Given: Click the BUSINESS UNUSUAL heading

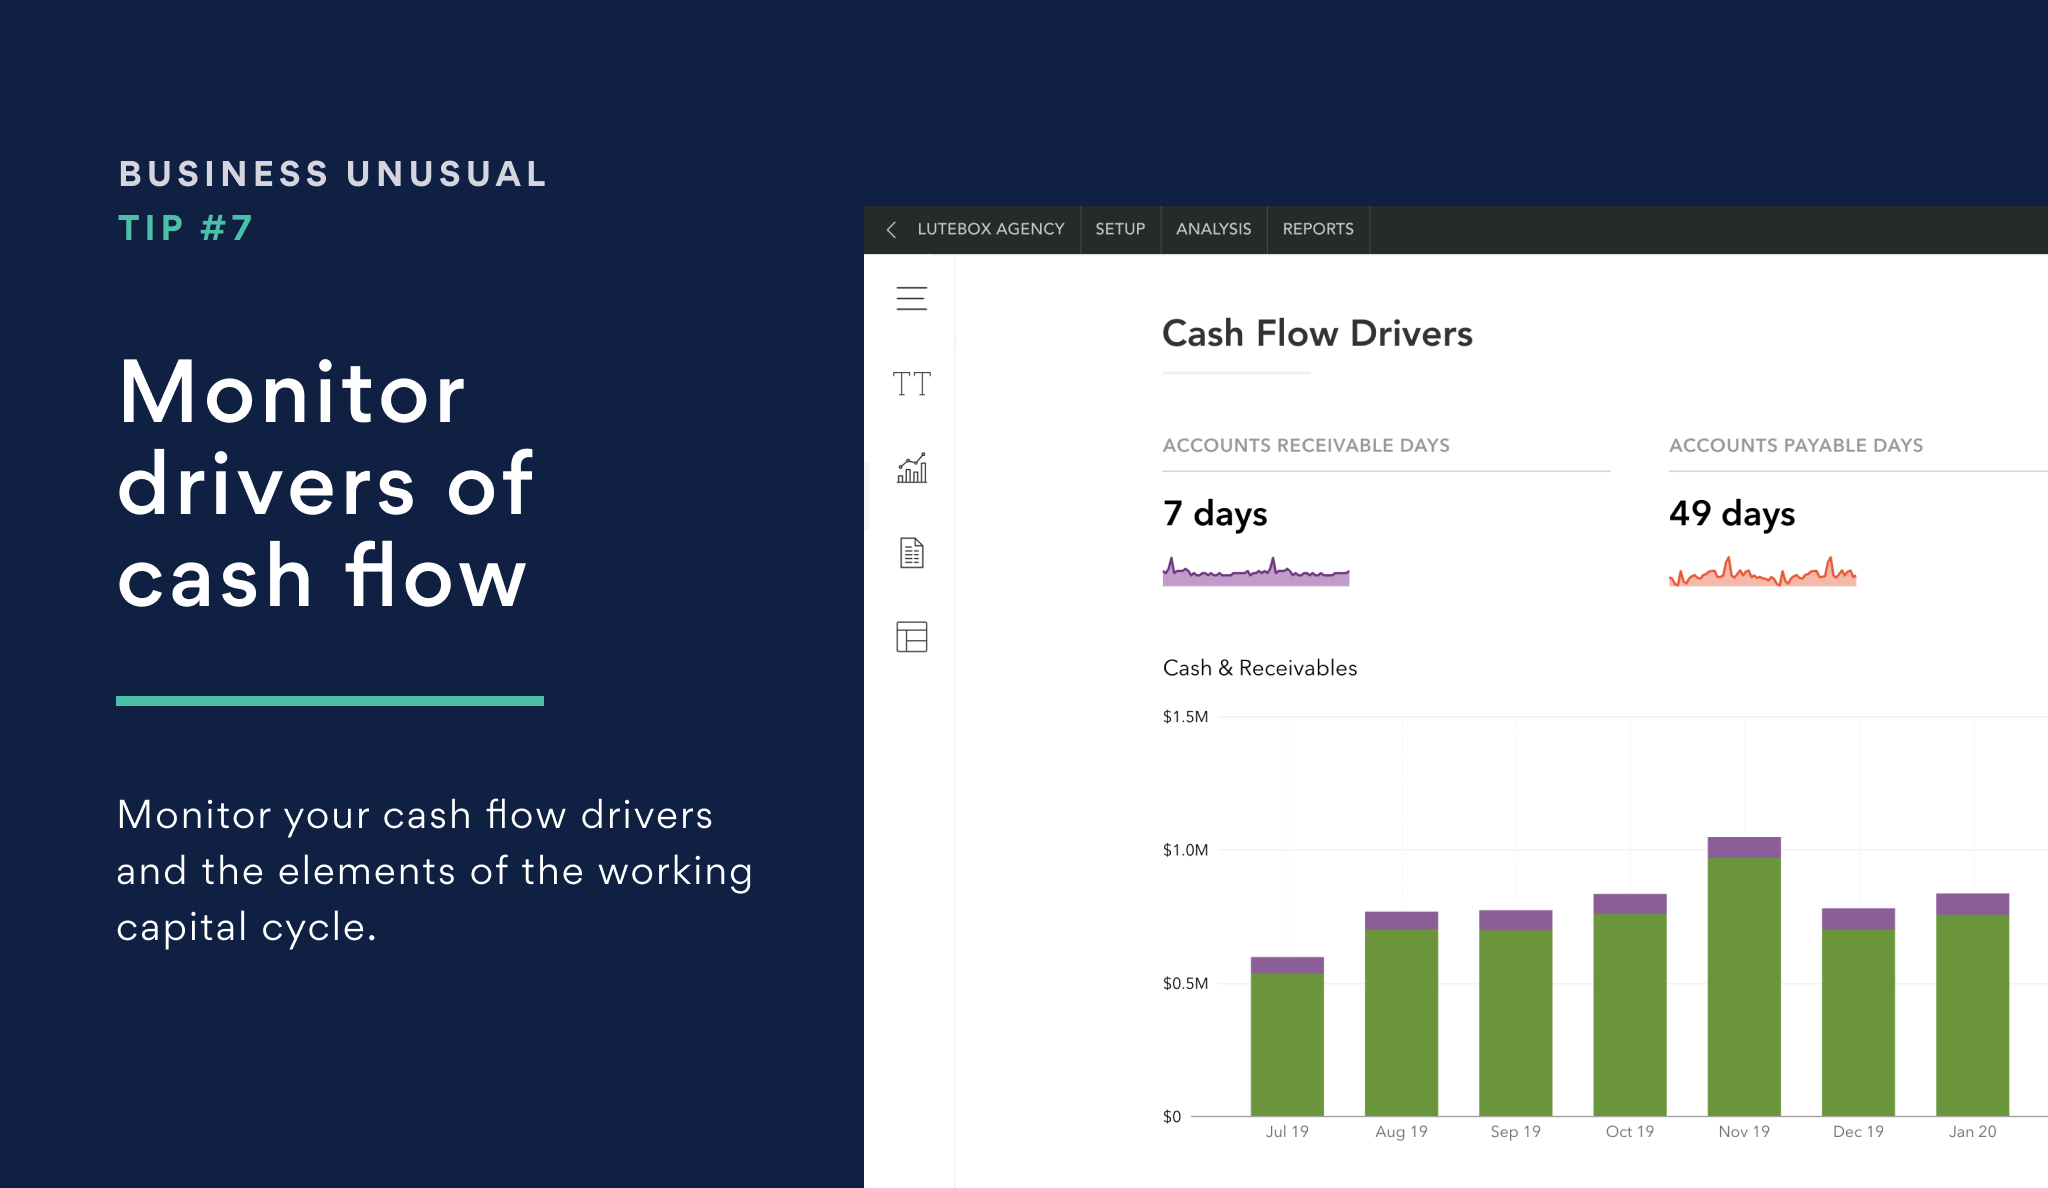Looking at the screenshot, I should [333, 174].
